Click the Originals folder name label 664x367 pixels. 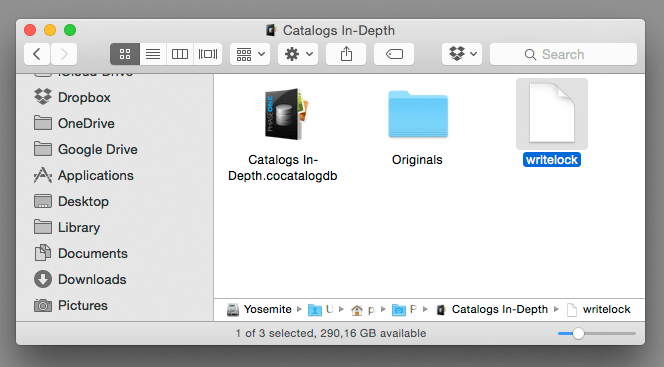417,160
